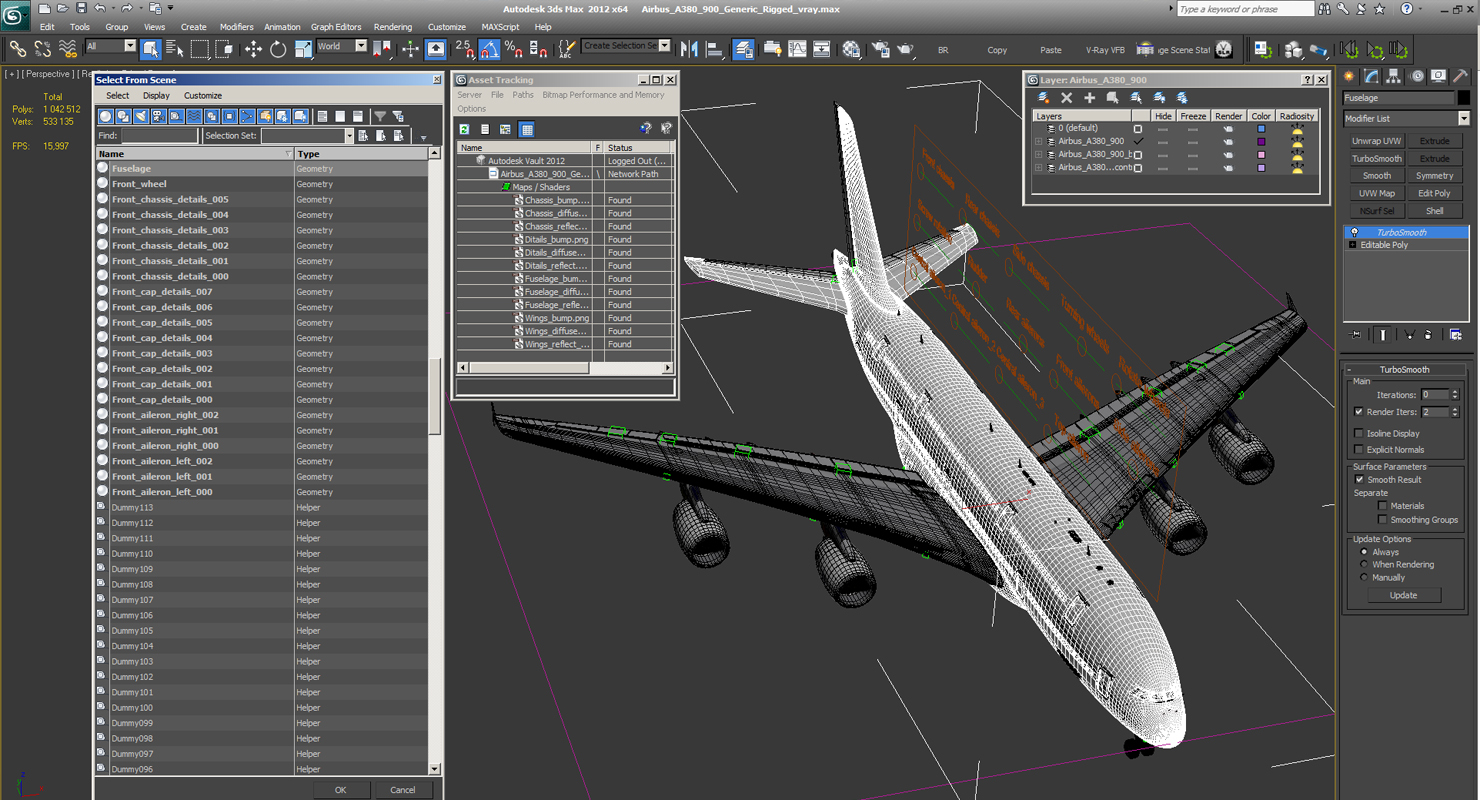The height and width of the screenshot is (800, 1480).
Task: Expand the Airbus_A380_900 layer
Action: tap(1038, 141)
